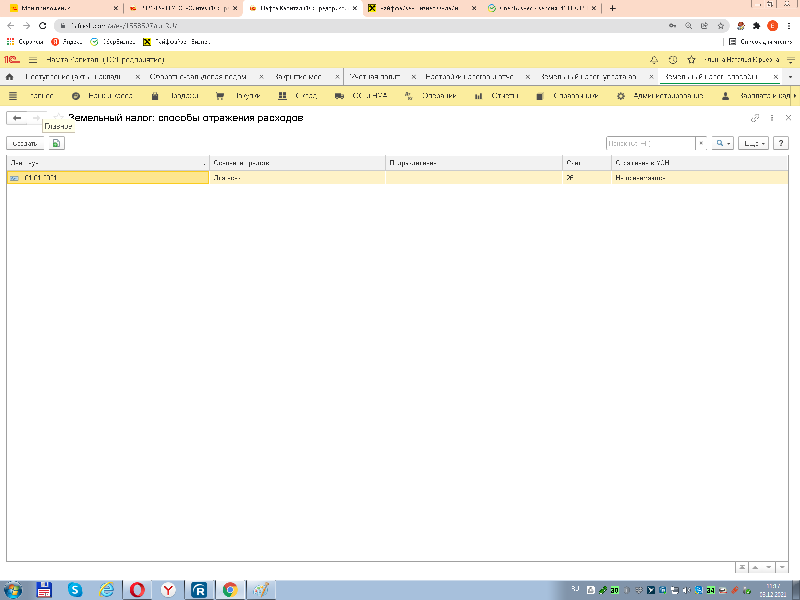The width and height of the screenshot is (800, 600).
Task: Click the Счет cell with value 26
Action: [x=587, y=178]
